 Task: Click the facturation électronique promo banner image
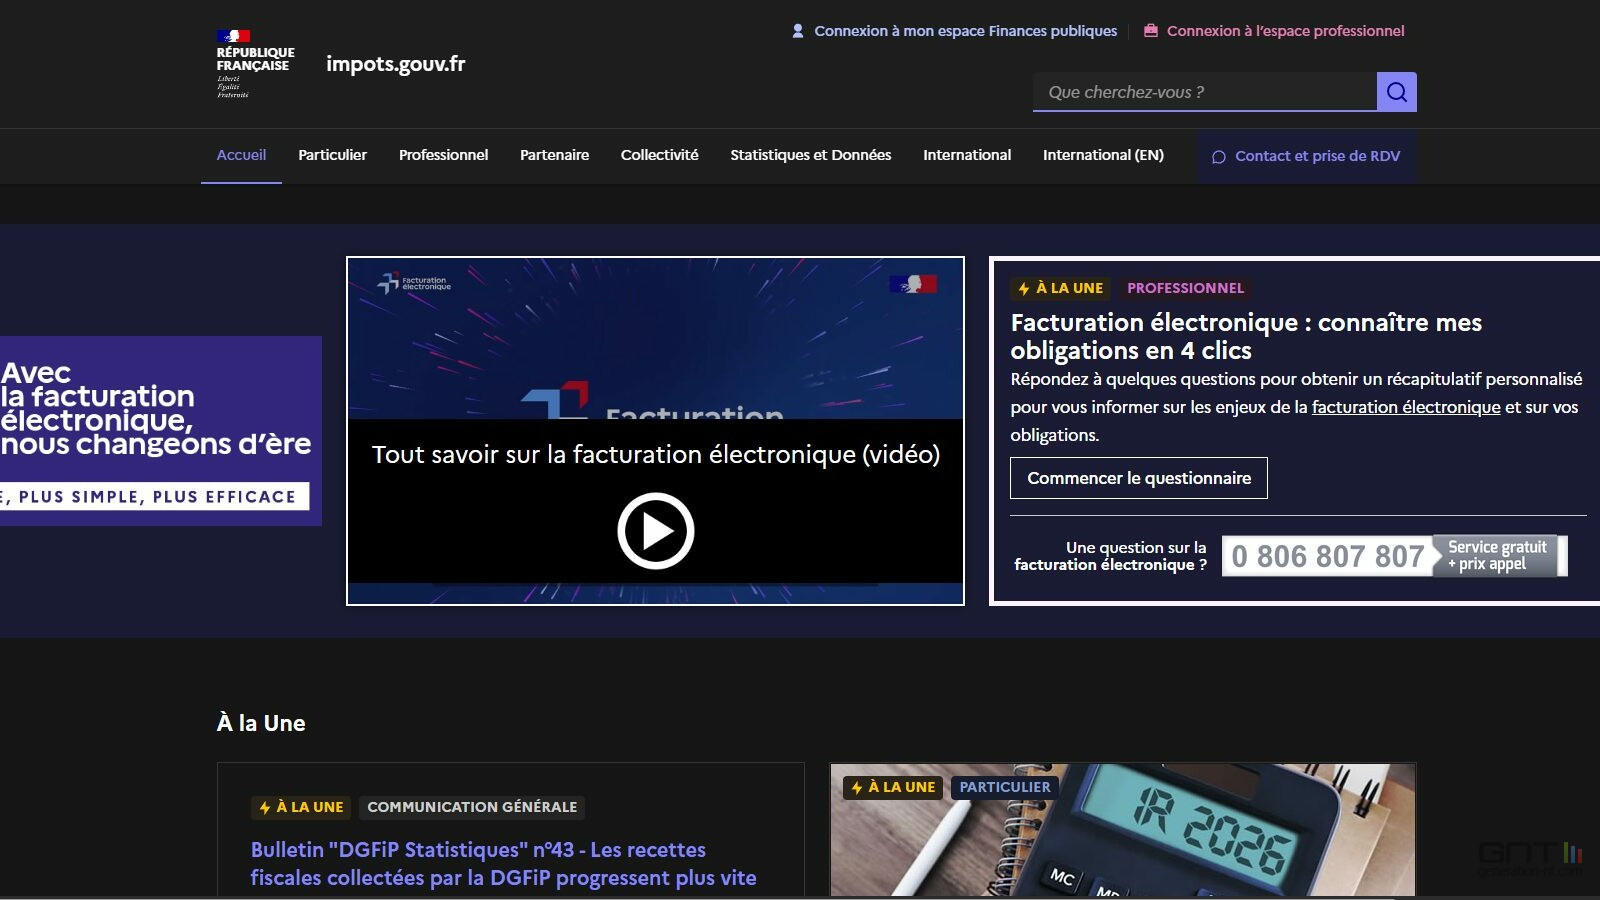tap(160, 430)
